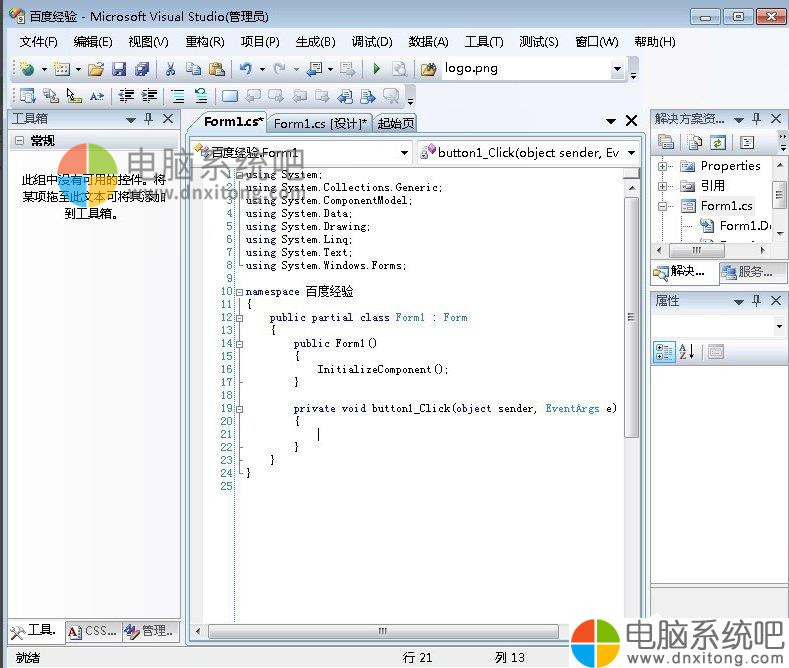789x668 pixels.
Task: Show categorized view in Properties panel
Action: (664, 352)
